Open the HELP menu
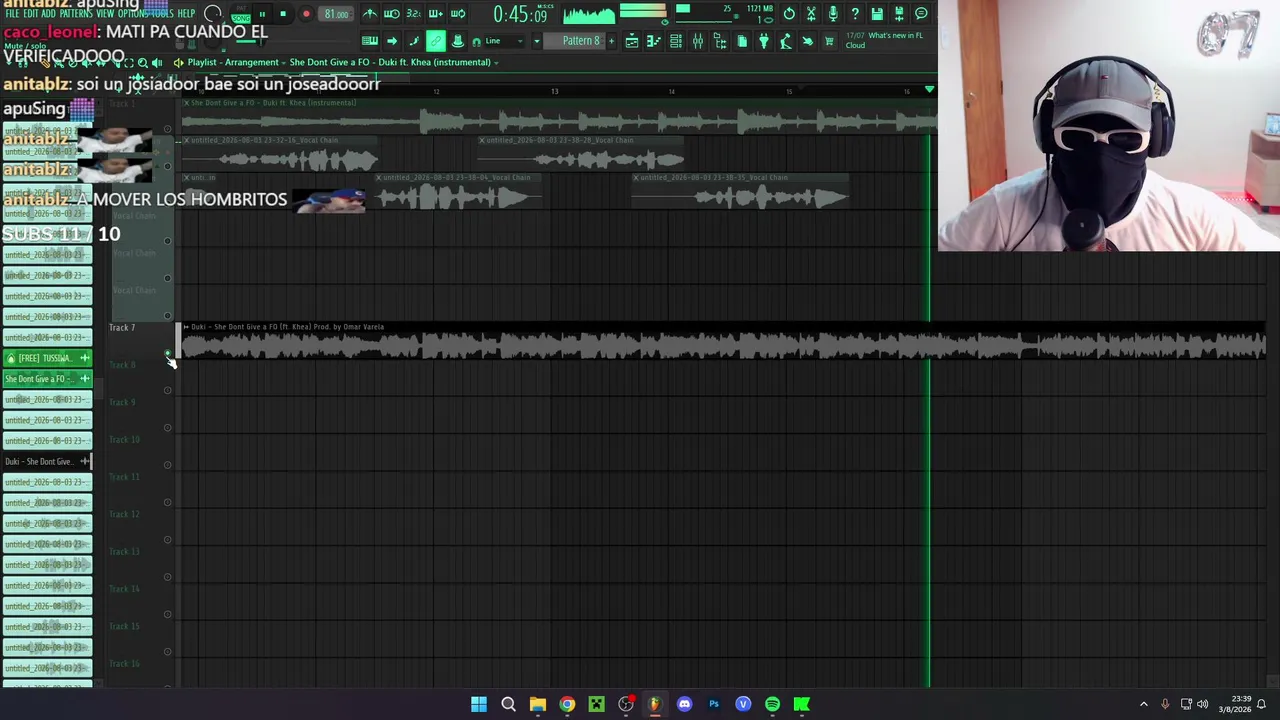 click(187, 14)
